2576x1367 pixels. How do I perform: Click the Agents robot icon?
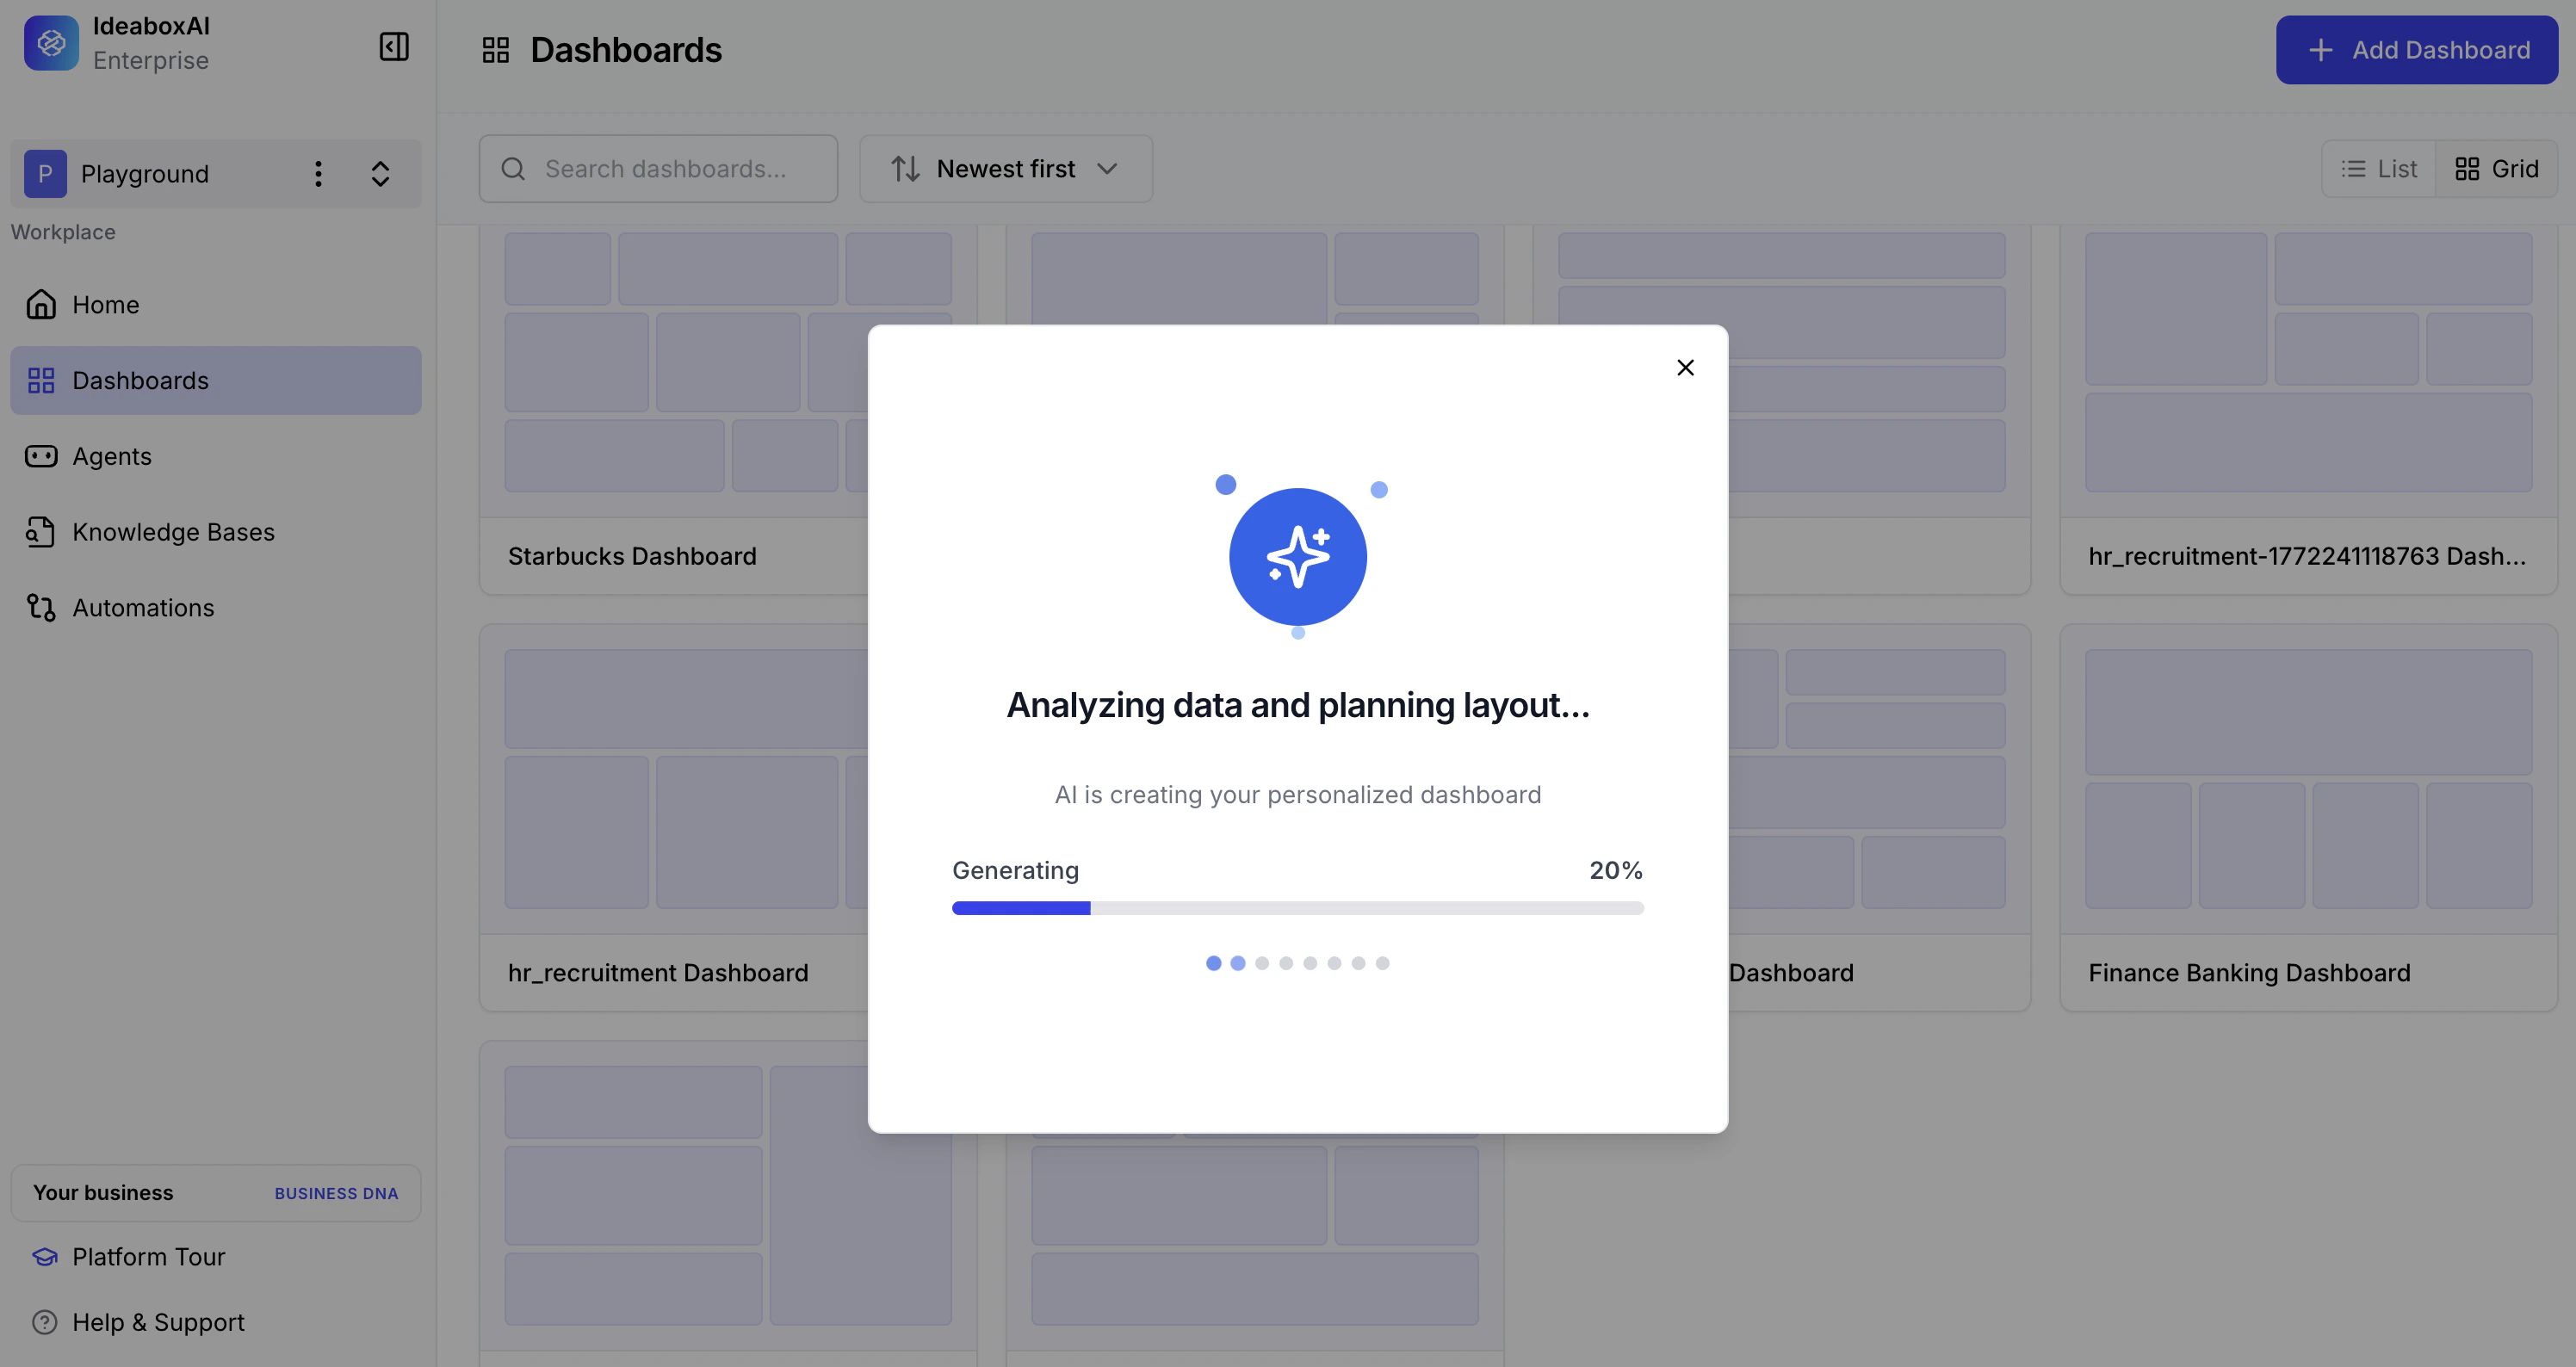[41, 456]
